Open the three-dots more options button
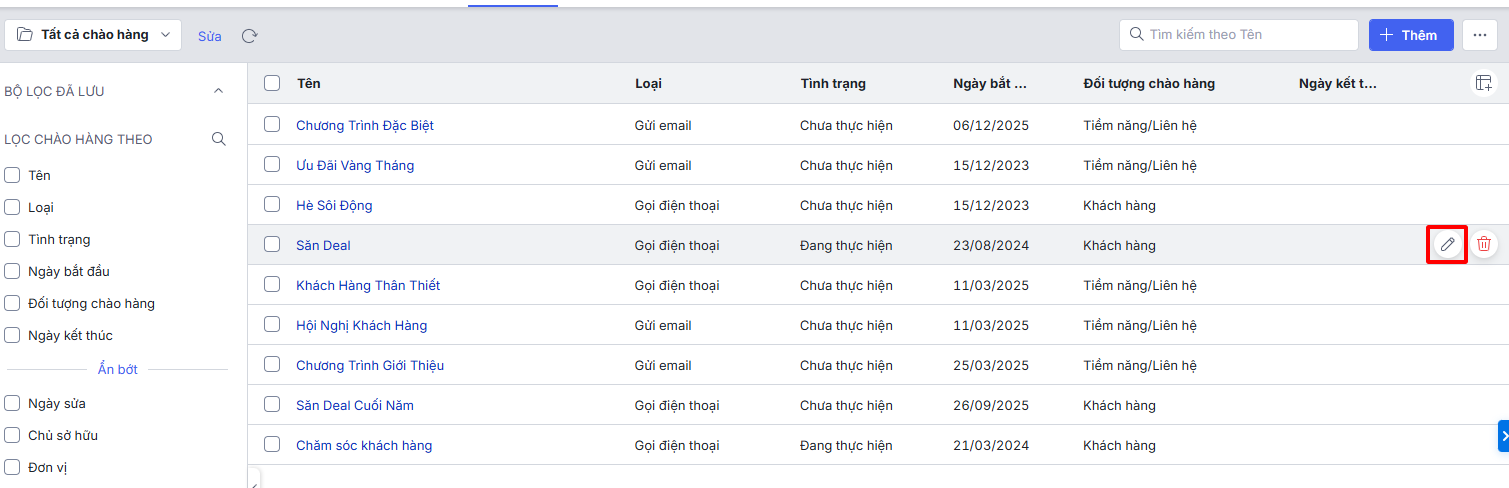The width and height of the screenshot is (1509, 488). pos(1480,35)
